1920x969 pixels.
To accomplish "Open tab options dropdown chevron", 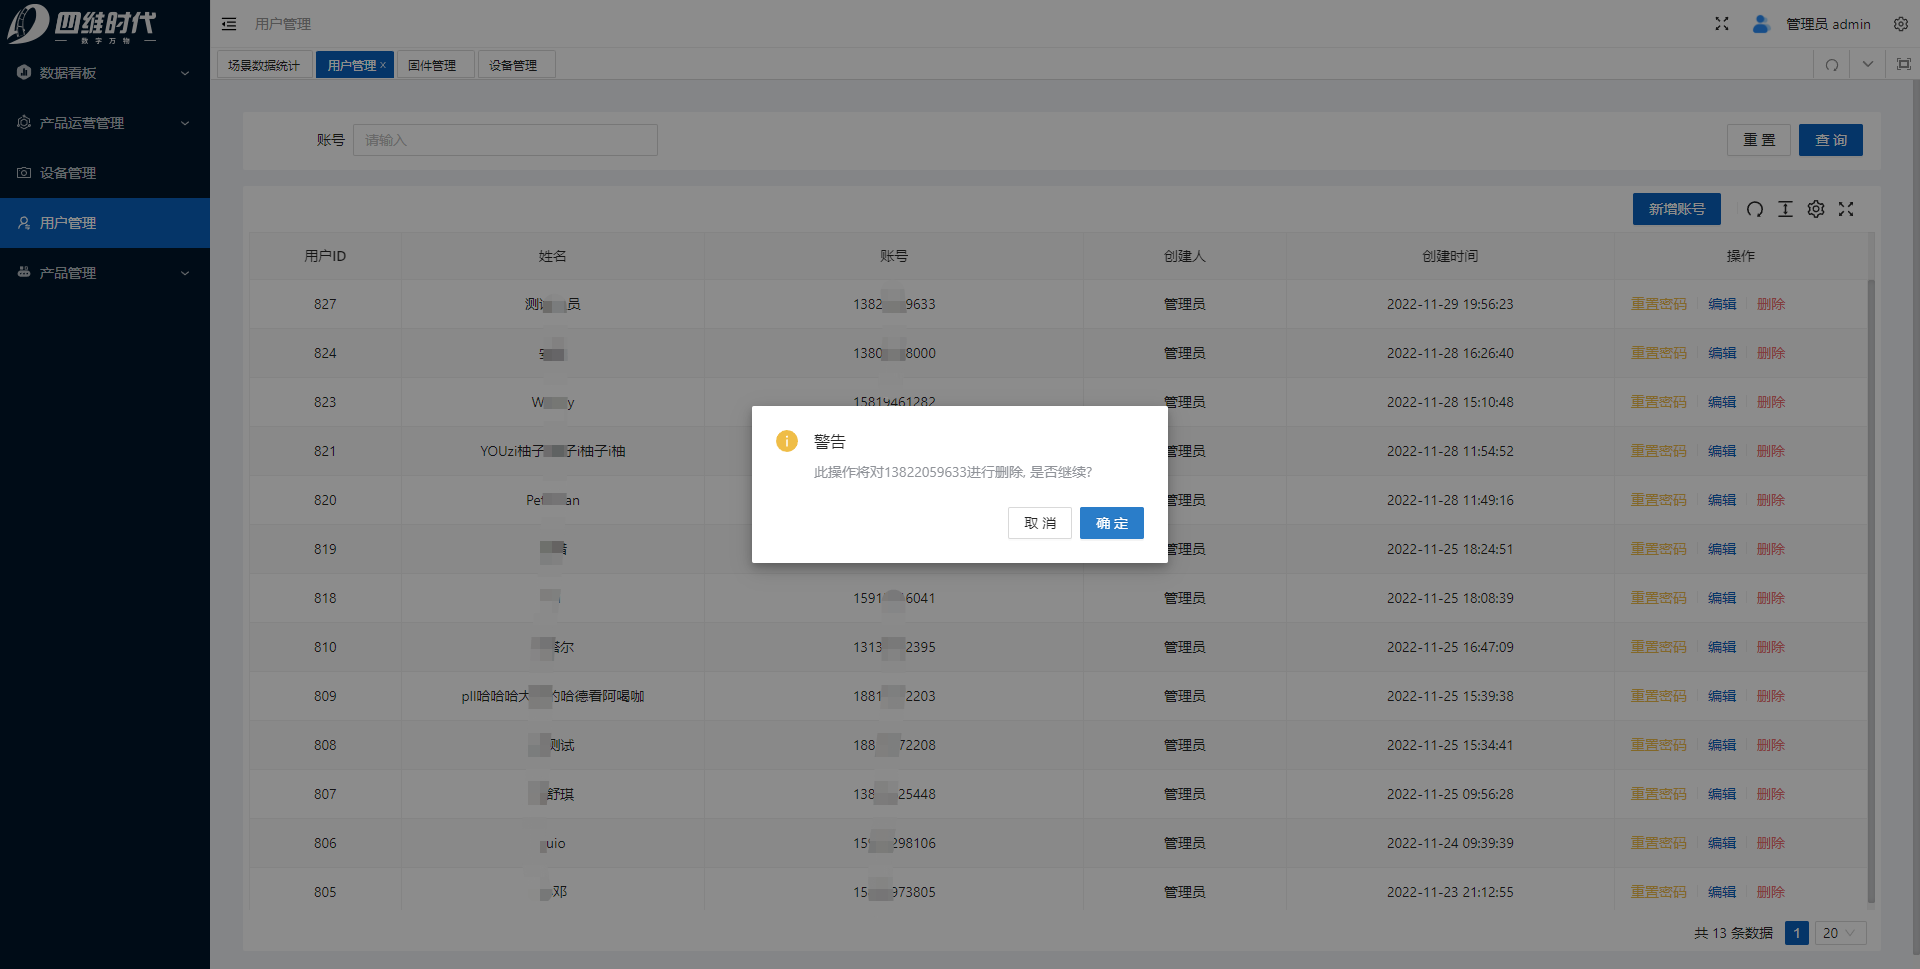I will 1867,65.
